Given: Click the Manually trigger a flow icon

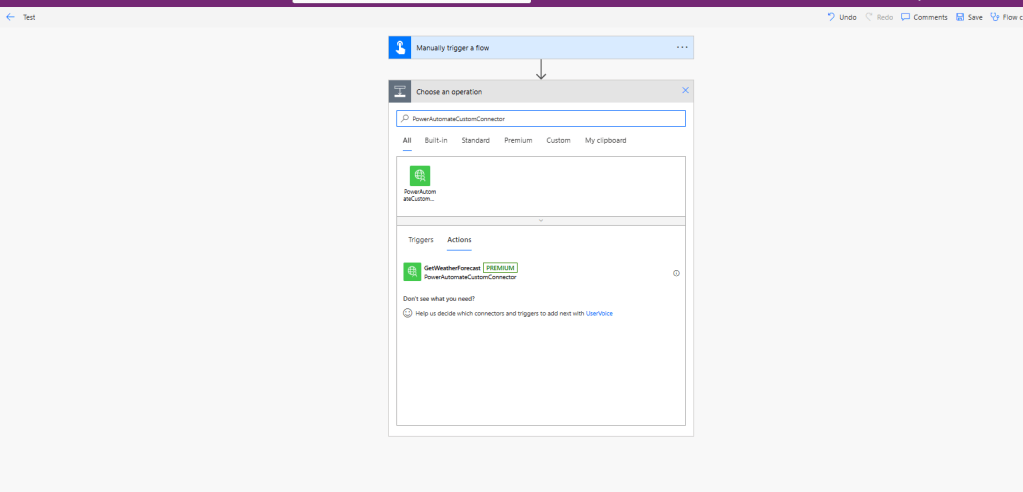Looking at the screenshot, I should (400, 48).
